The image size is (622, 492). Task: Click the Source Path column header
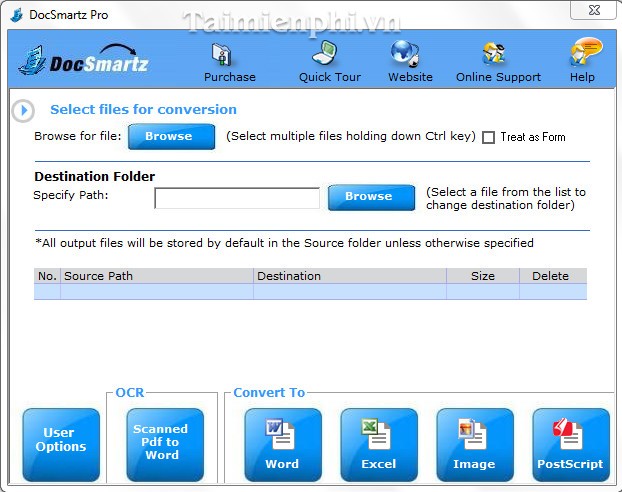157,276
